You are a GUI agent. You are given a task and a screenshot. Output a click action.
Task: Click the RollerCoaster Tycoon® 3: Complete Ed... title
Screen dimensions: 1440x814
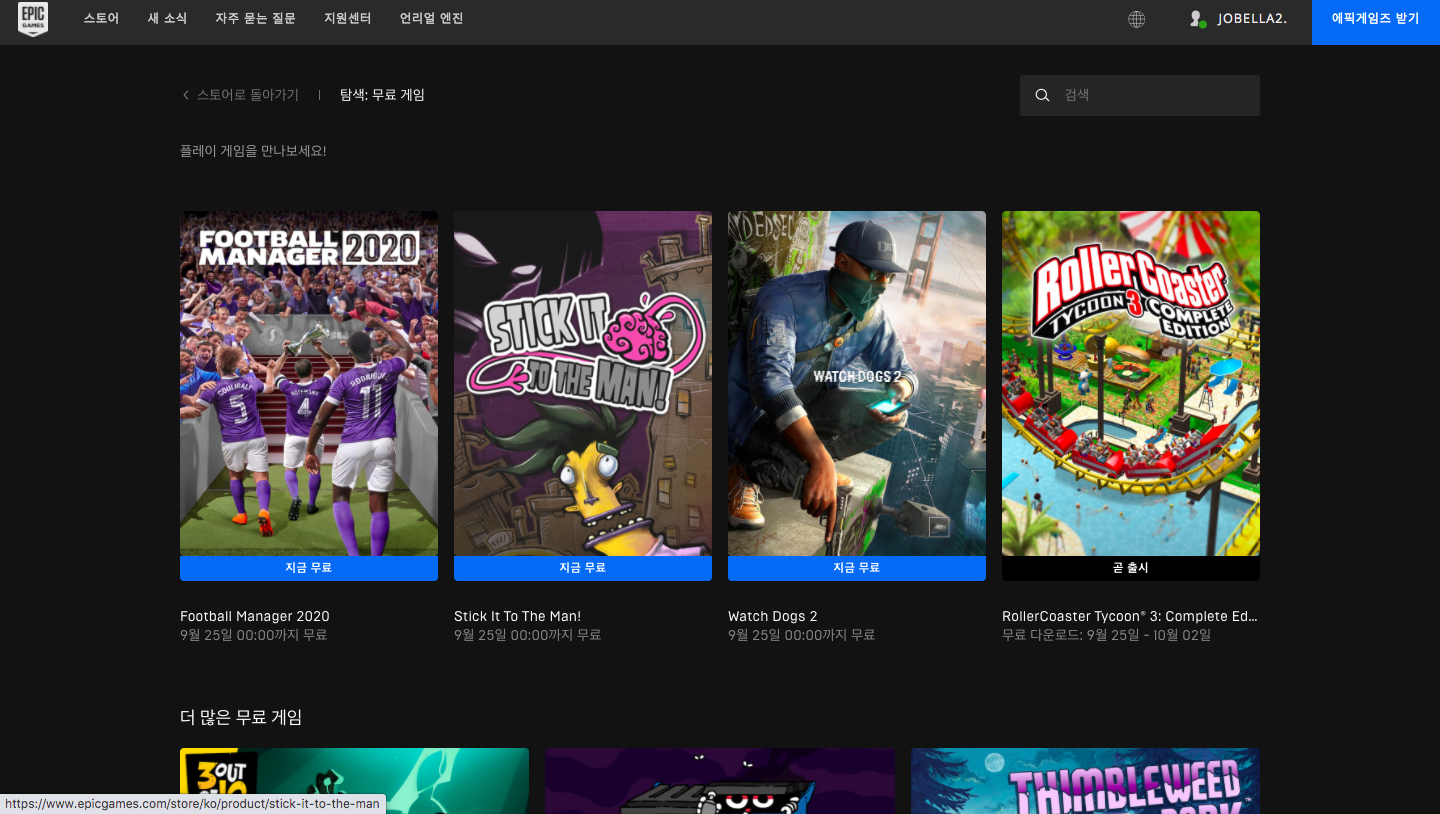(x=1130, y=616)
